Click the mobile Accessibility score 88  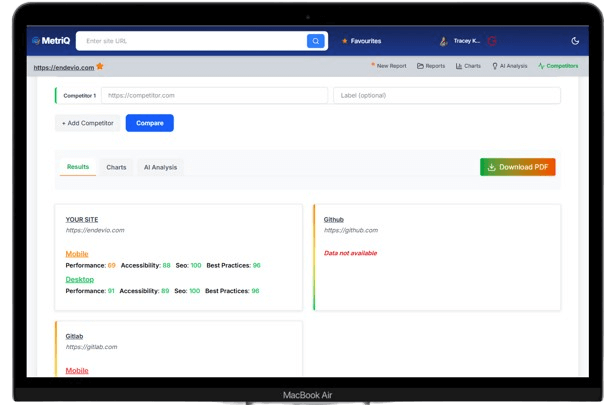[x=167, y=266]
